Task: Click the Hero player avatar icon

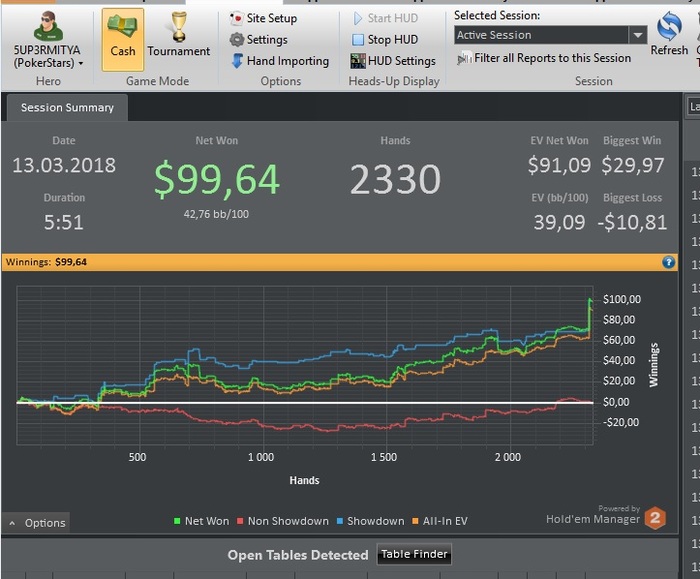Action: (48, 25)
